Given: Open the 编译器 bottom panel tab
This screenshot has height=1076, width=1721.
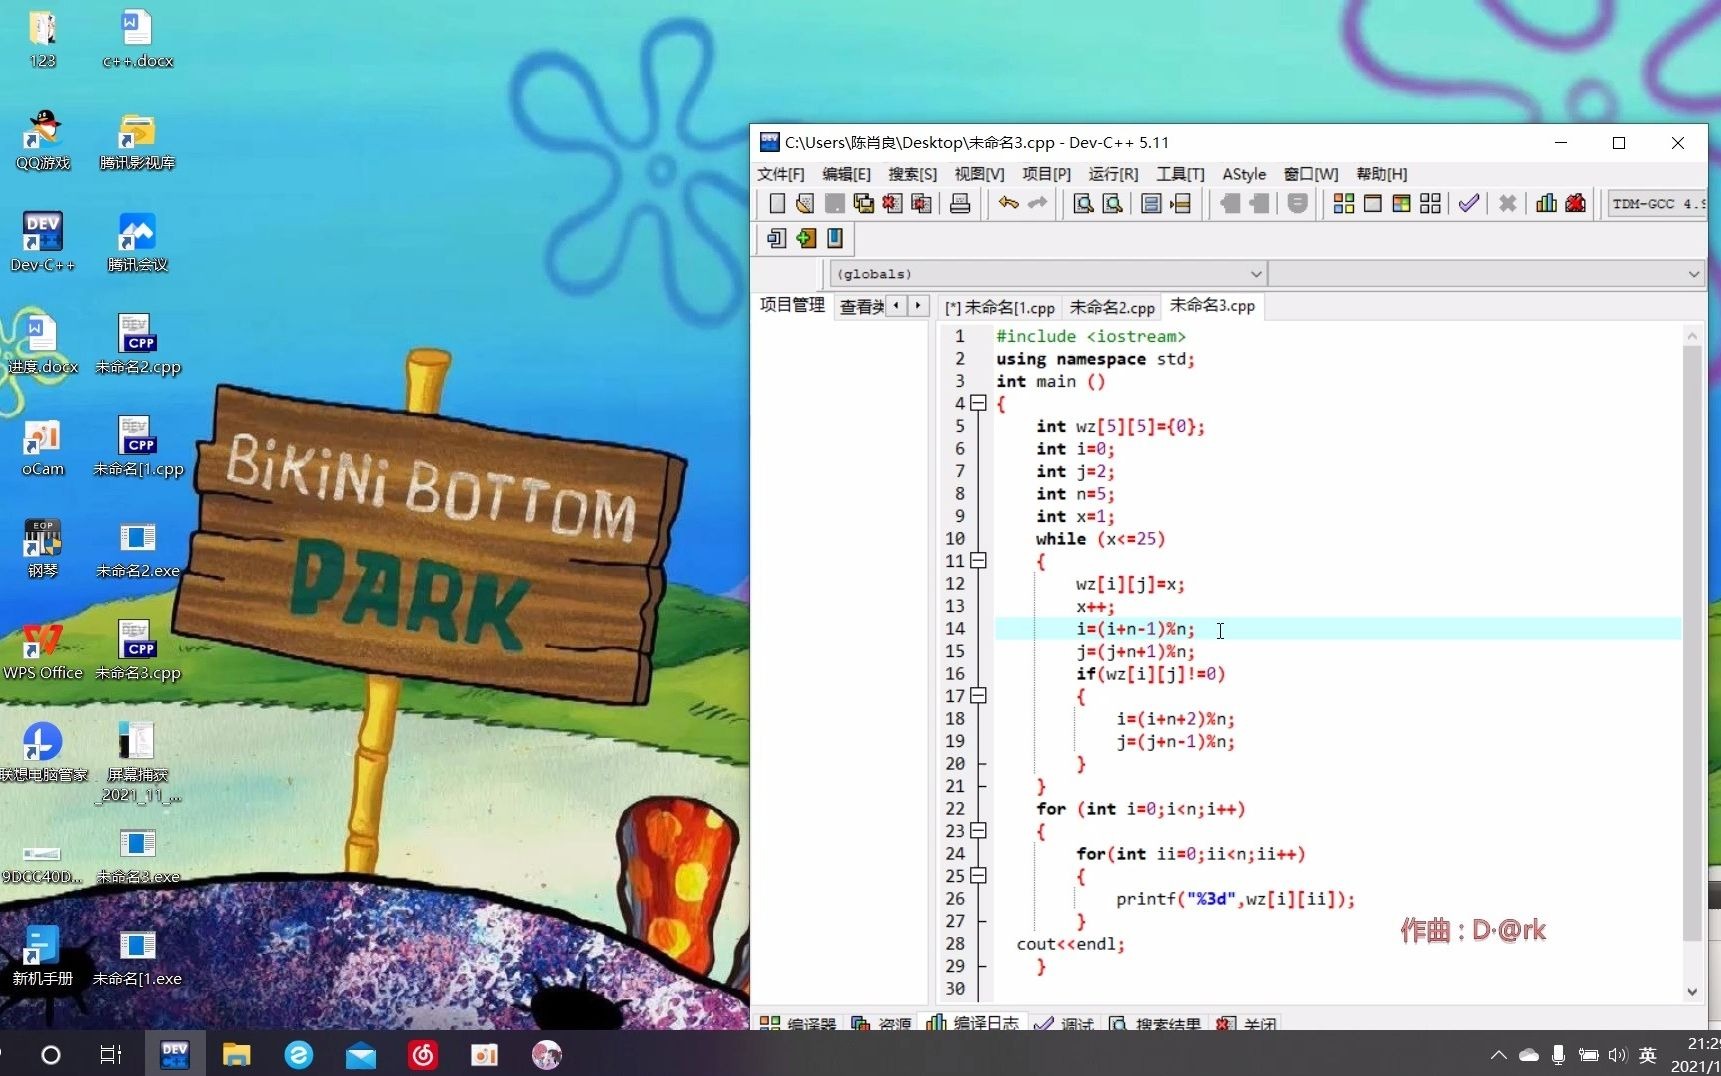Looking at the screenshot, I should pos(798,1024).
